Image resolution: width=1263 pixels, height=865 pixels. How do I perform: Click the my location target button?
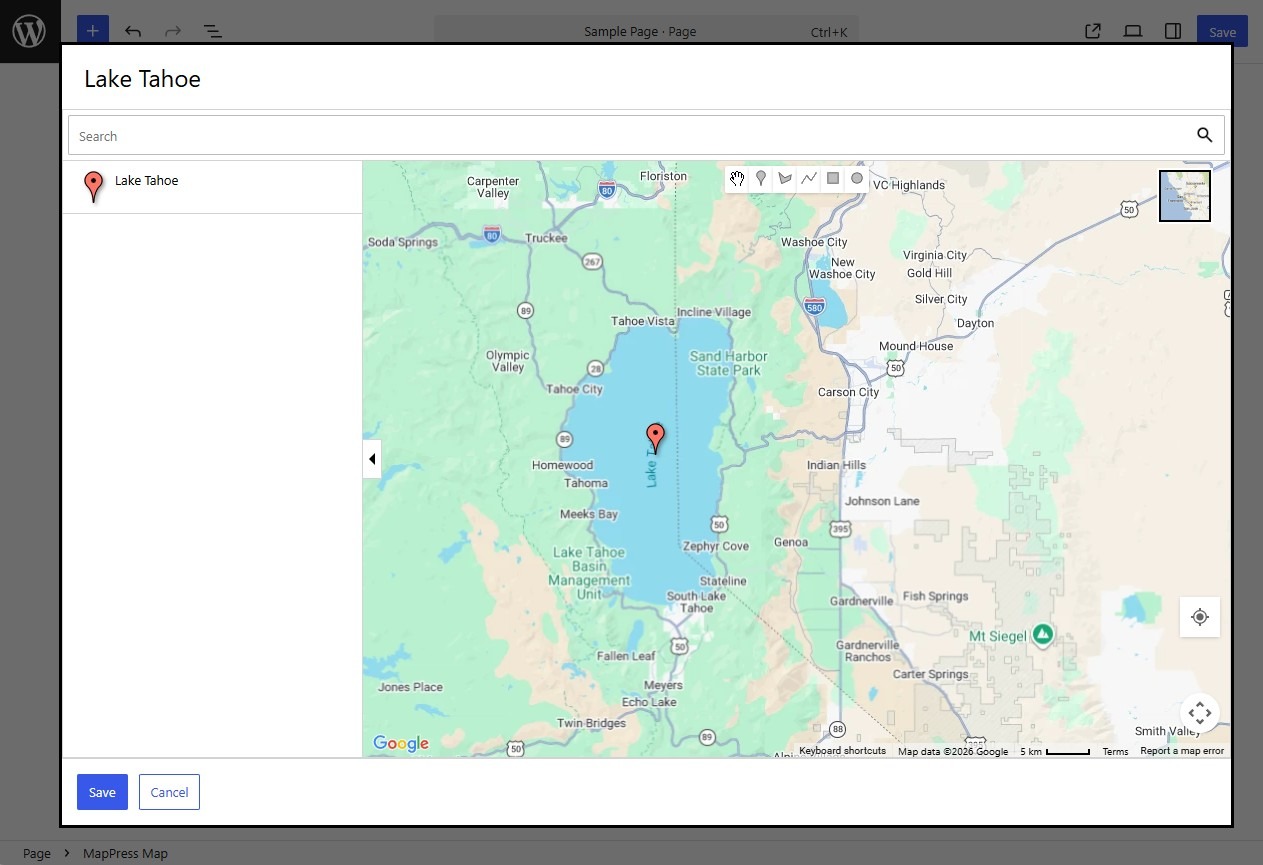1200,617
